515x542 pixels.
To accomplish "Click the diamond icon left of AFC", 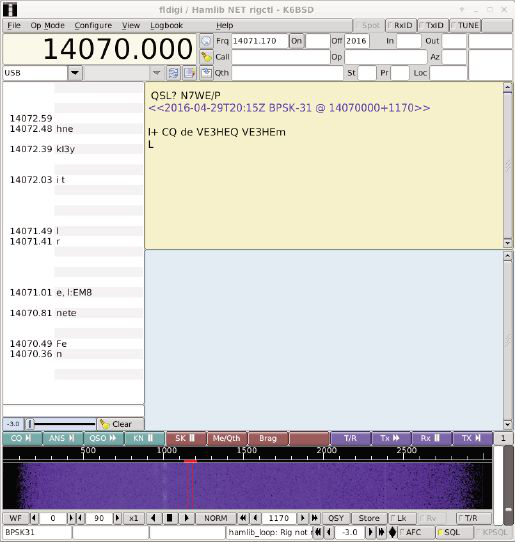I will click(x=392, y=532).
